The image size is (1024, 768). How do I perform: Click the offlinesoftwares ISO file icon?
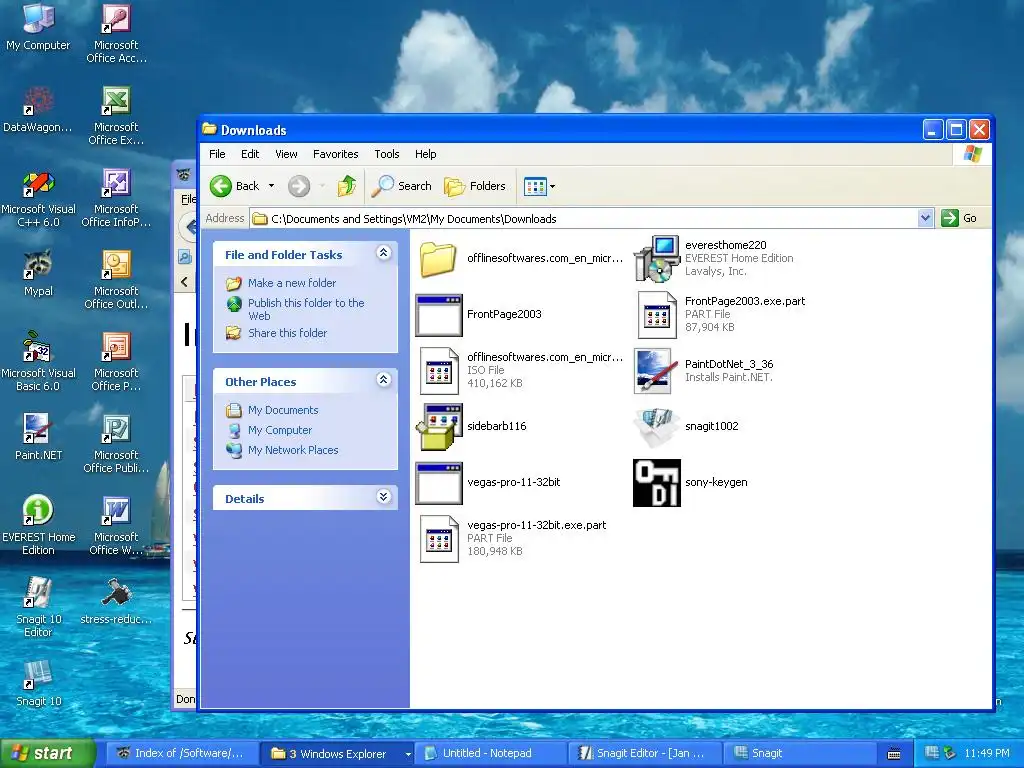point(439,371)
